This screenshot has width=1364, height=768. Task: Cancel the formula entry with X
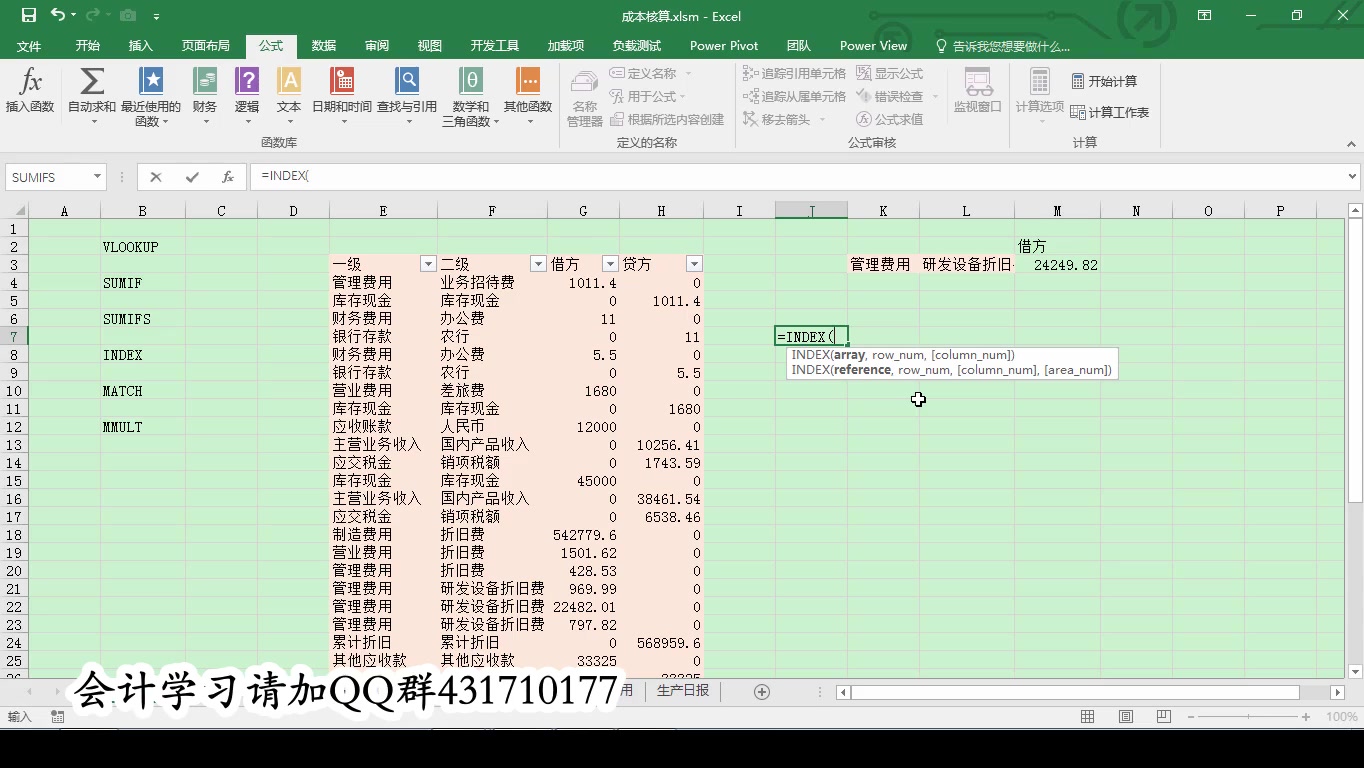(x=155, y=177)
